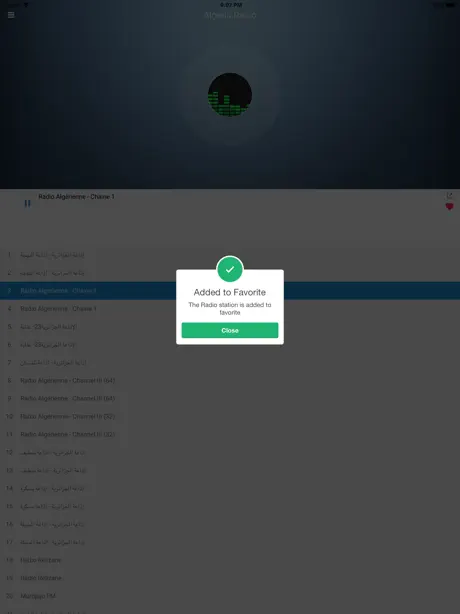Viewport: 460px width, 614px height.
Task: Select station row numbered 20
Action: coord(230,596)
